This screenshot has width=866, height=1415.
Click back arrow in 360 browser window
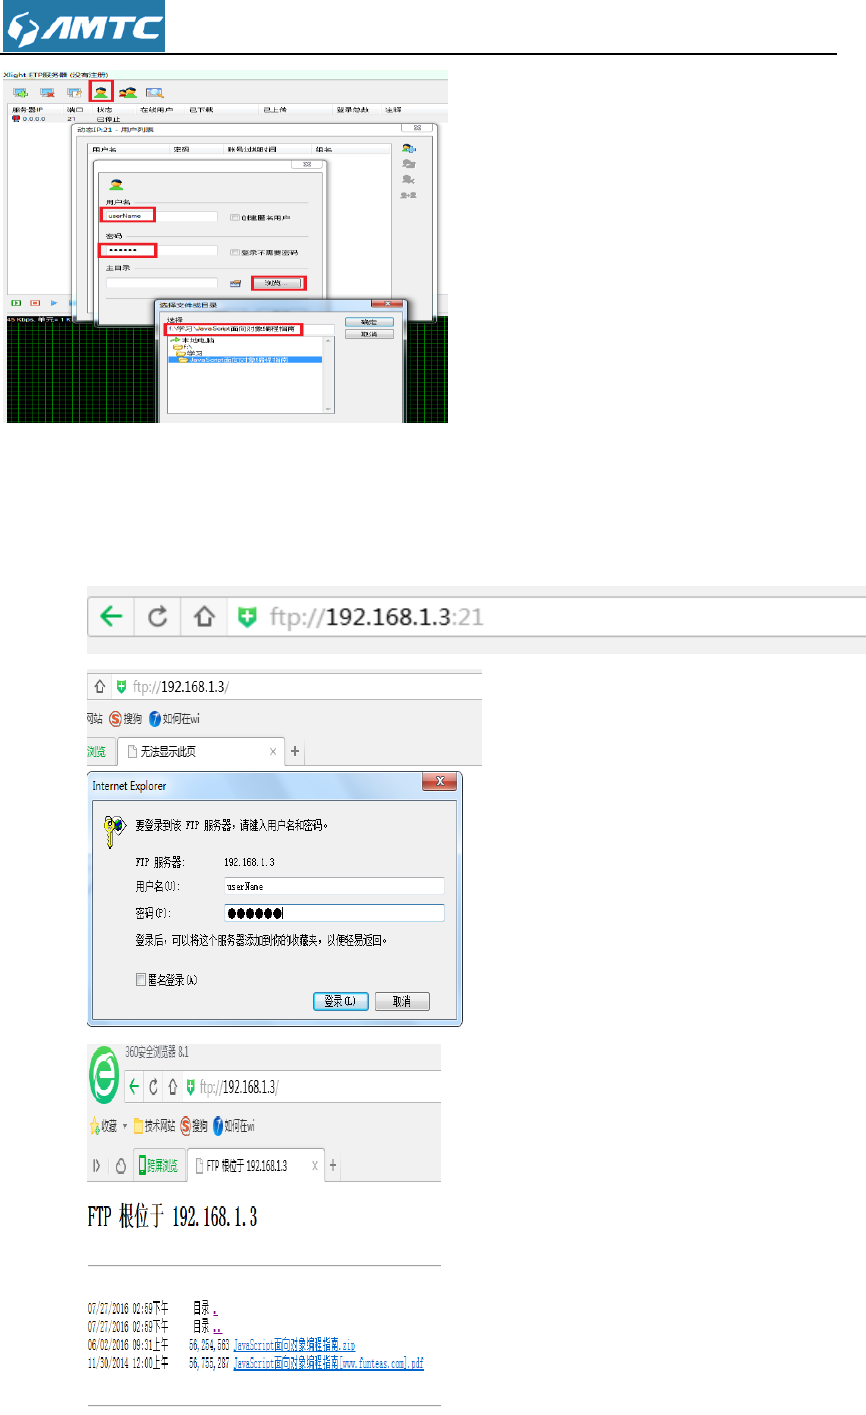tap(136, 1086)
